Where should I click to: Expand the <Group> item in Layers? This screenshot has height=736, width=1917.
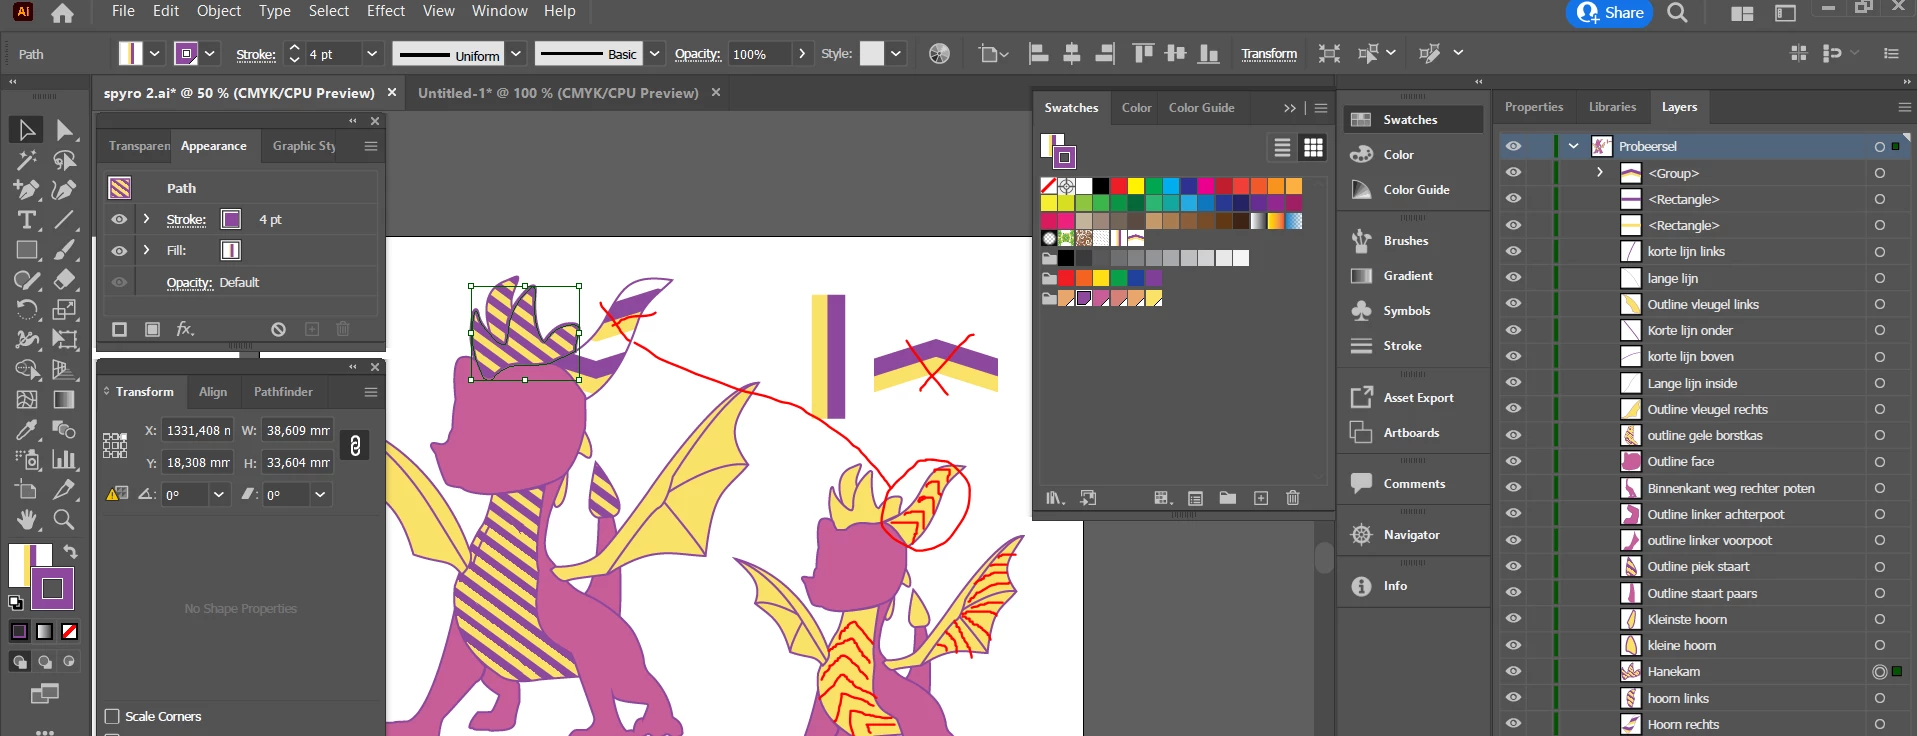[1599, 172]
